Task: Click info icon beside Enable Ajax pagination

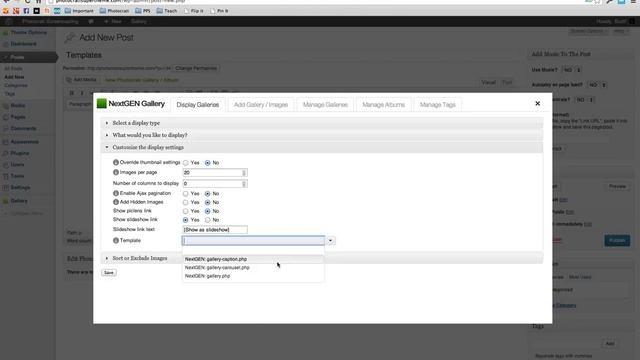Action: (116, 193)
